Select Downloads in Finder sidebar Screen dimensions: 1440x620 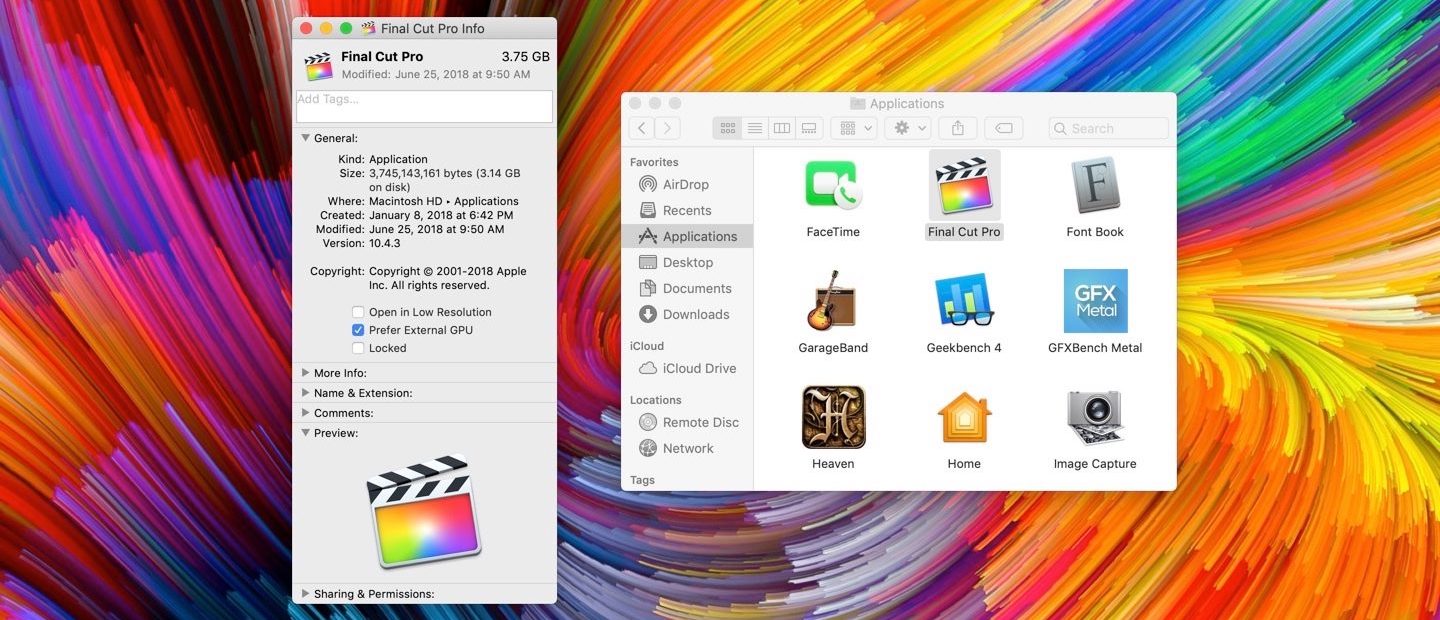click(x=695, y=314)
